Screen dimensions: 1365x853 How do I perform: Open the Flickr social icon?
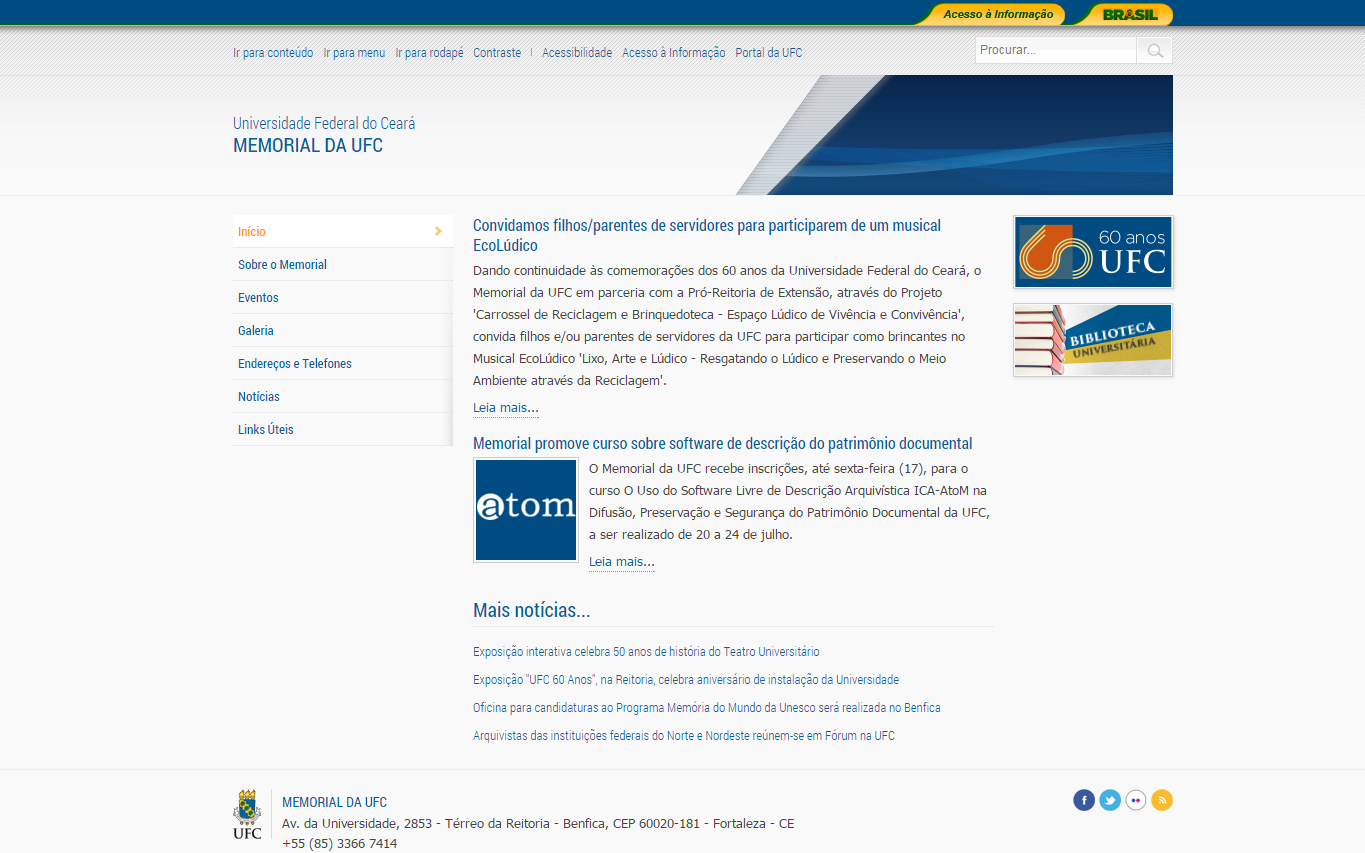[1136, 800]
